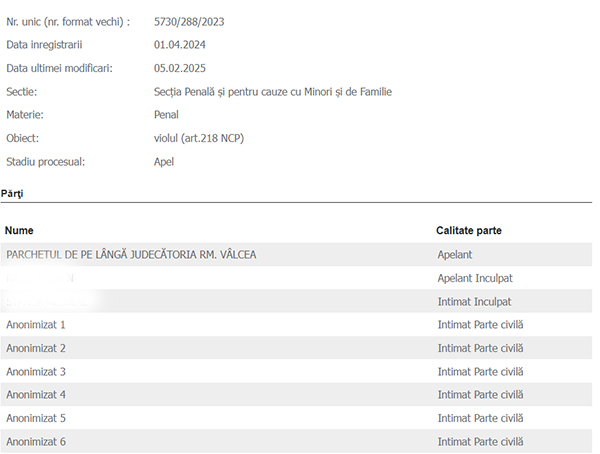Select the Anonimizat 2 row
Image resolution: width=600 pixels, height=454 pixels.
tap(296, 348)
